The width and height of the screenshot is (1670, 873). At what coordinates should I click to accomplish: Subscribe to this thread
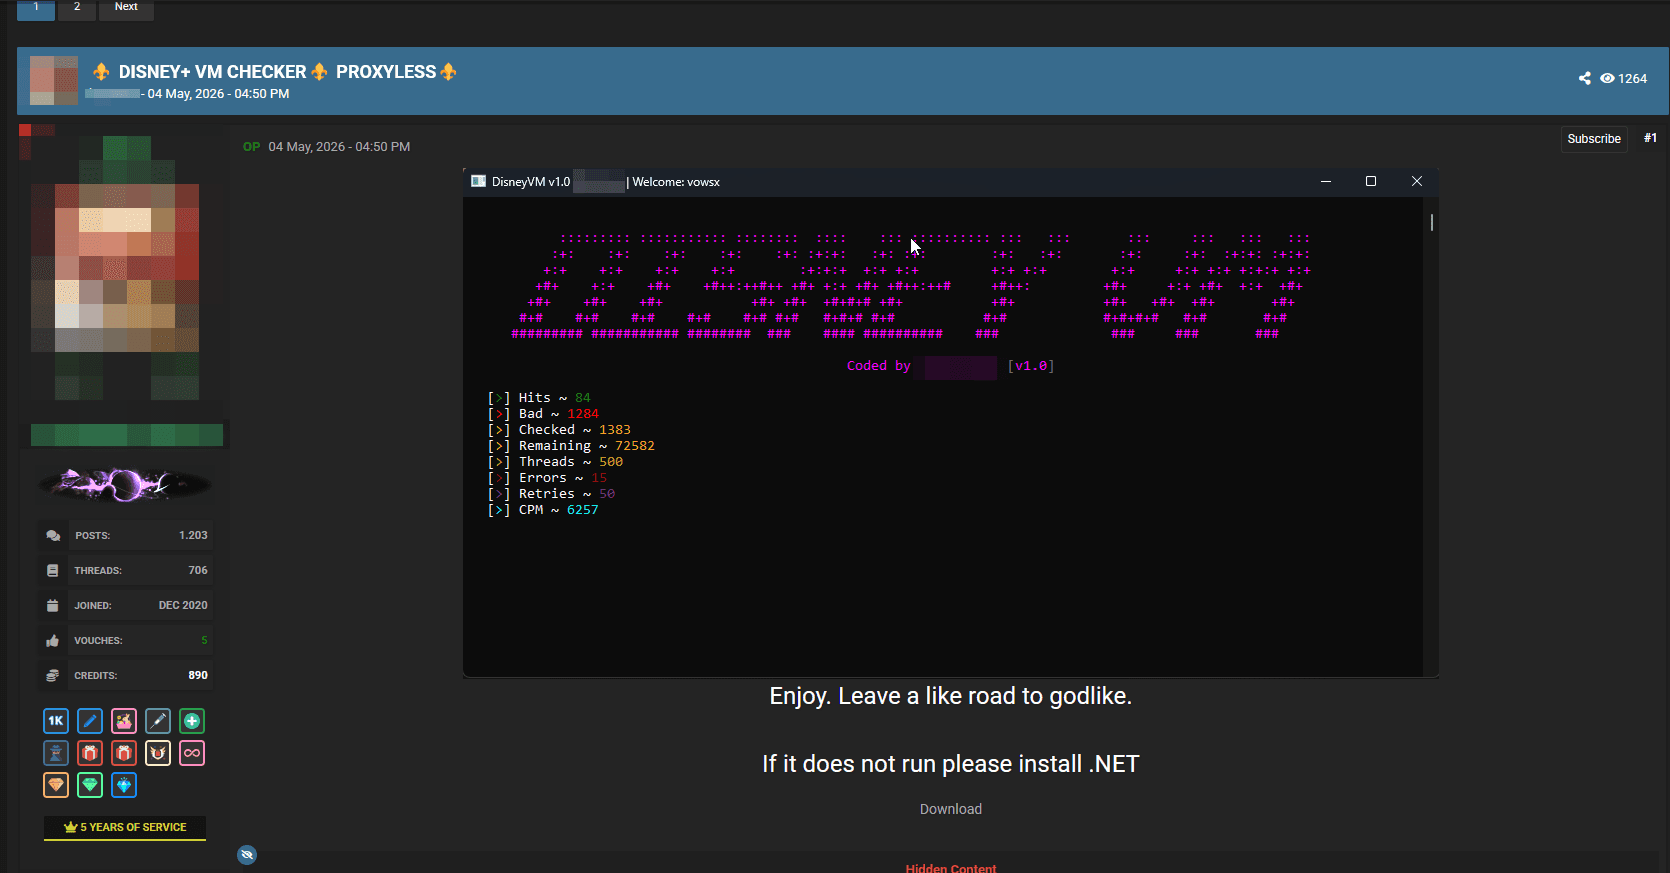pos(1594,139)
